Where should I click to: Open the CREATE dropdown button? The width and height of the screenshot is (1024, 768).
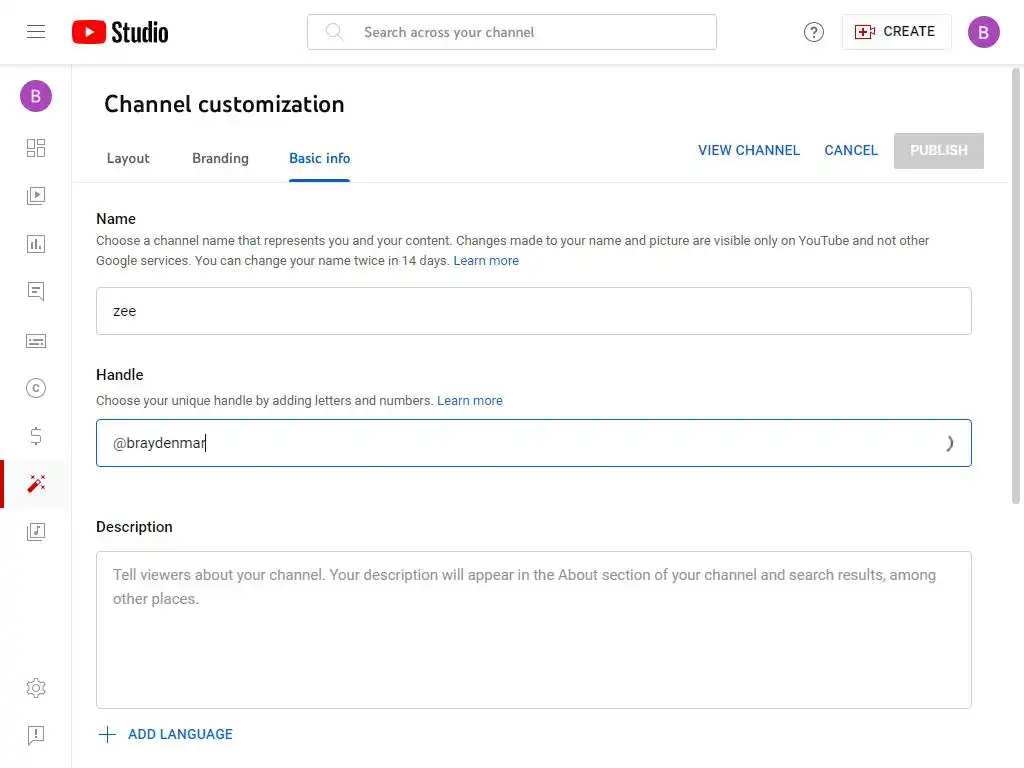click(x=896, y=32)
